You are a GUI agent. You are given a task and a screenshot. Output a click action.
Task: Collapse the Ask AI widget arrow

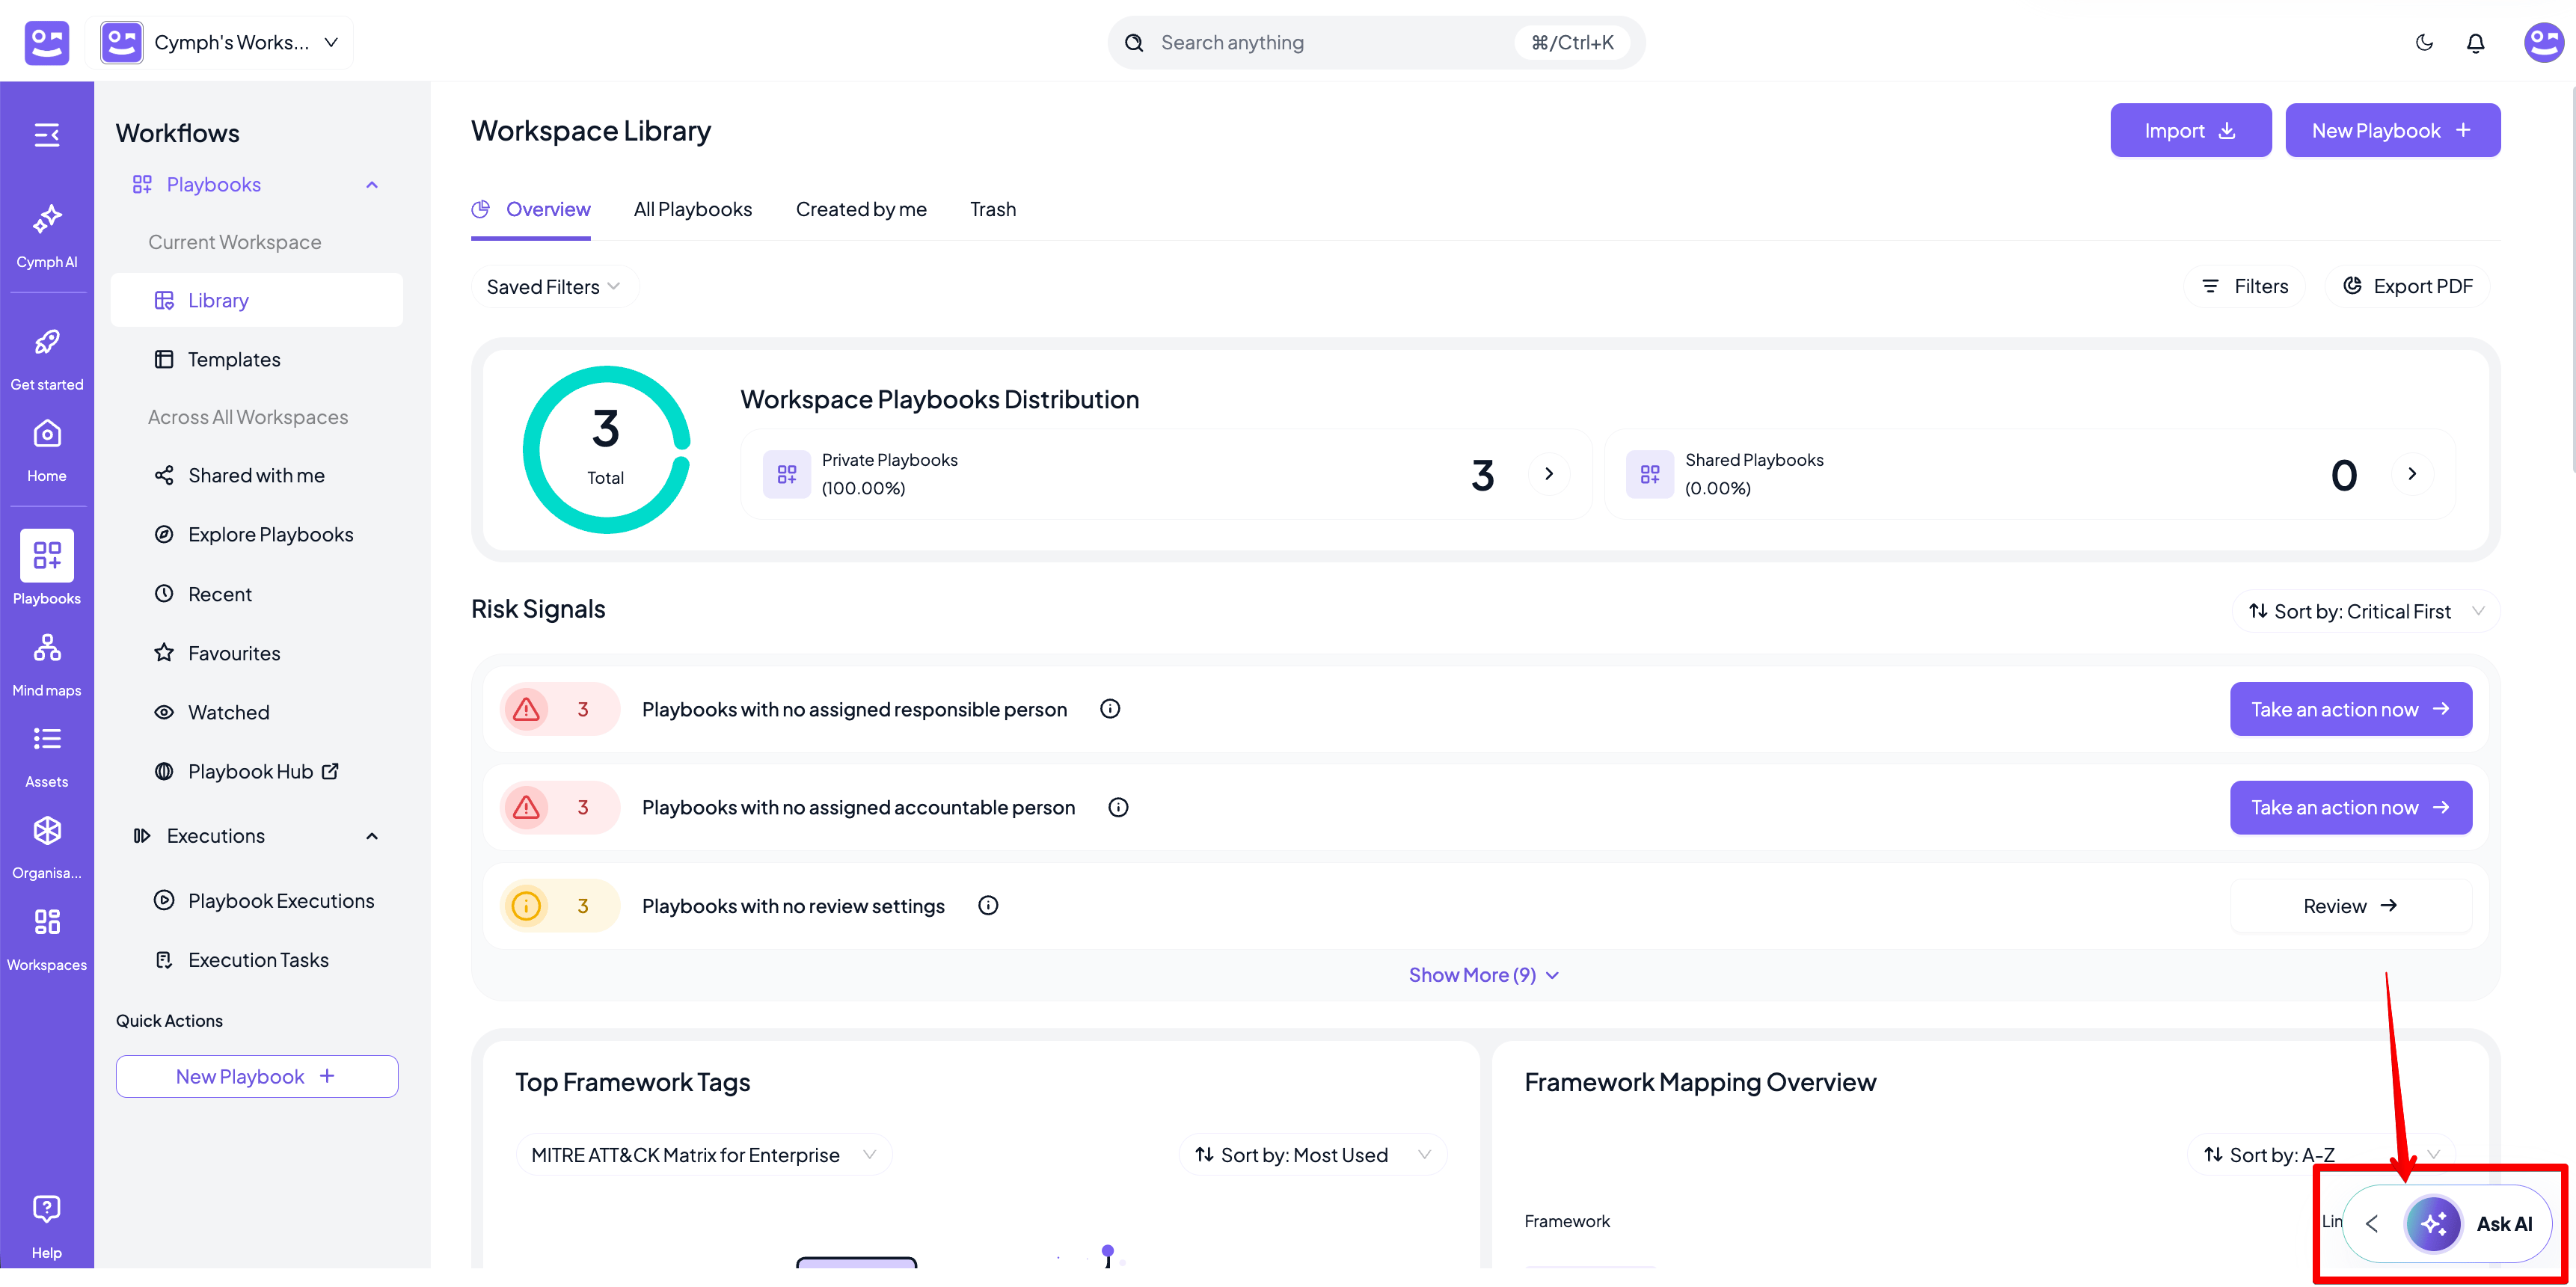(x=2372, y=1223)
